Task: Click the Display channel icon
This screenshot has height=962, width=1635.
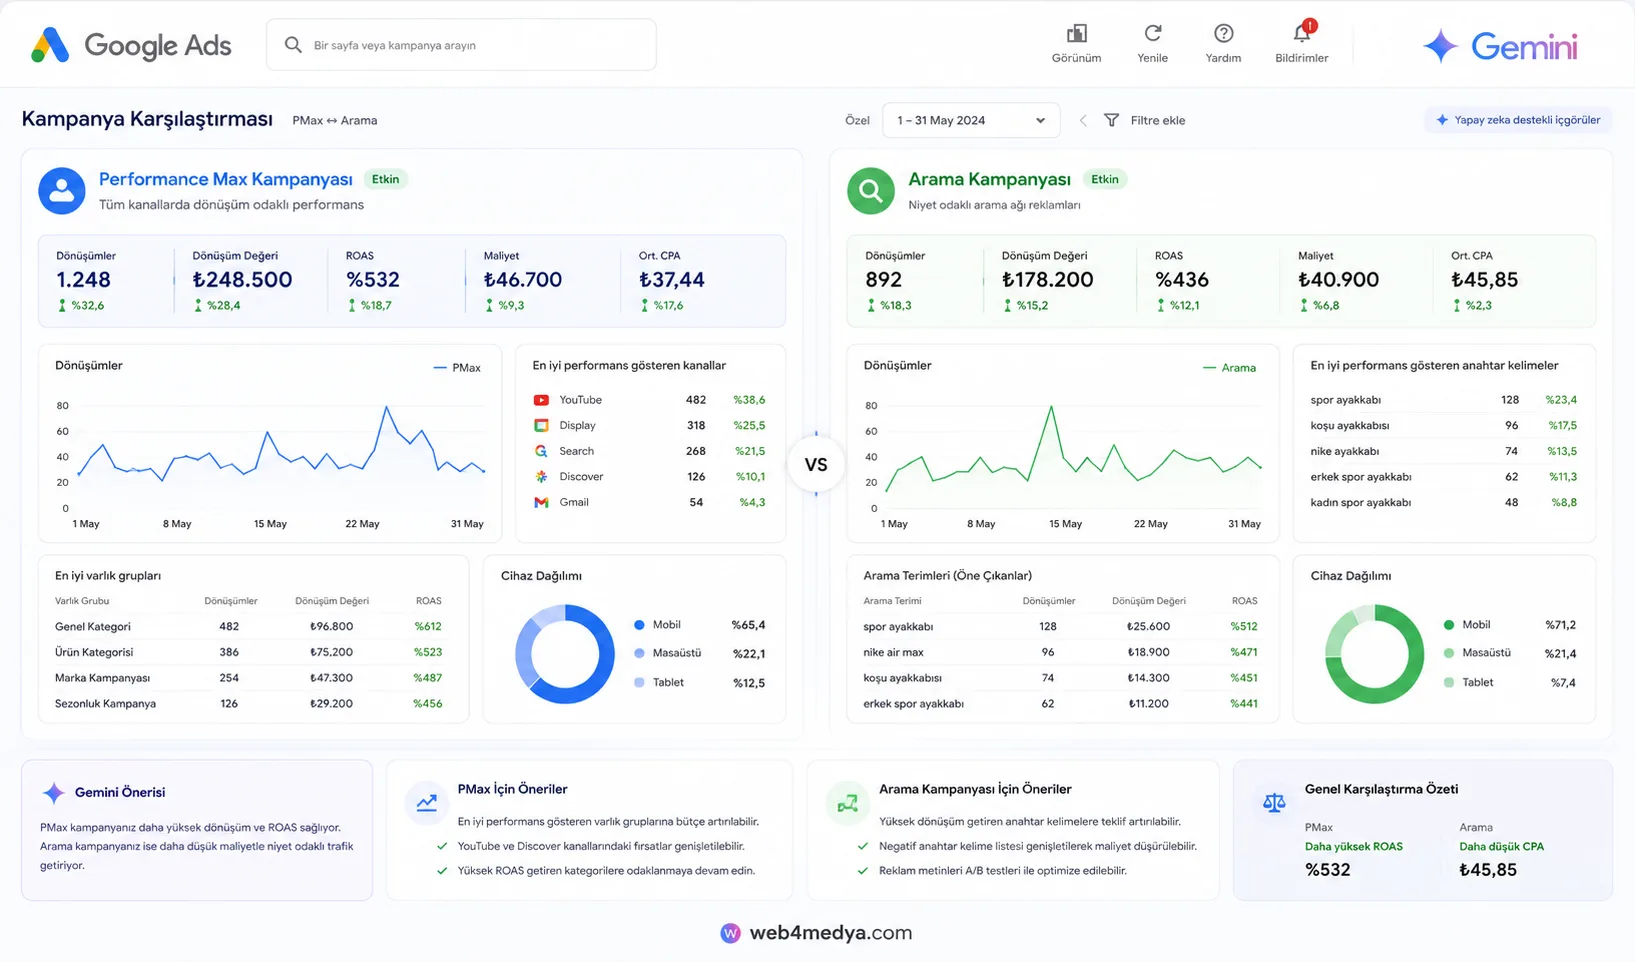Action: [x=541, y=425]
